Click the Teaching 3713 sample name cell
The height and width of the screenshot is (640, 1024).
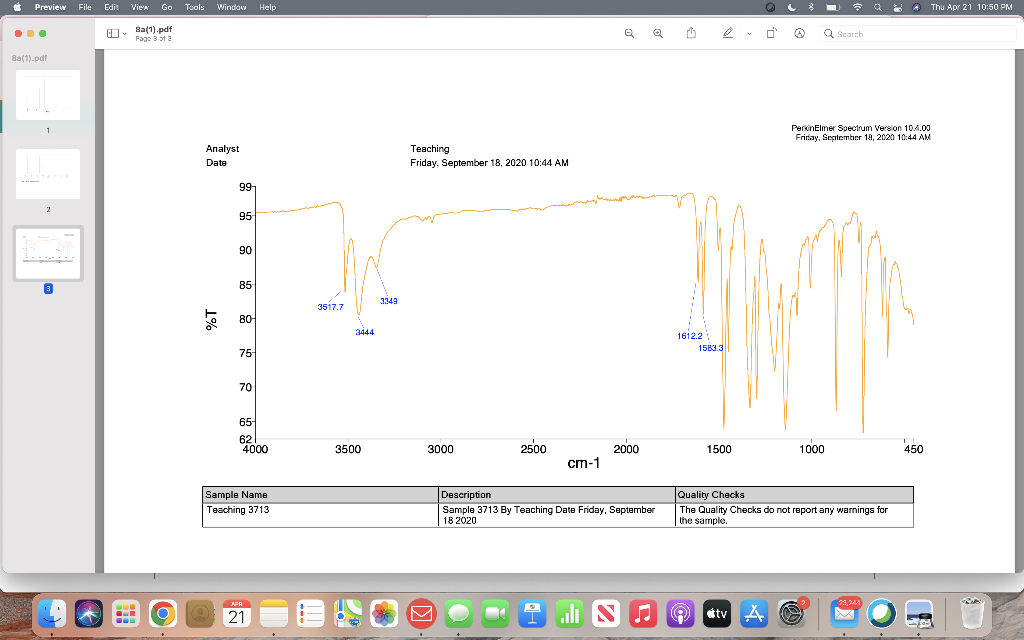point(320,515)
